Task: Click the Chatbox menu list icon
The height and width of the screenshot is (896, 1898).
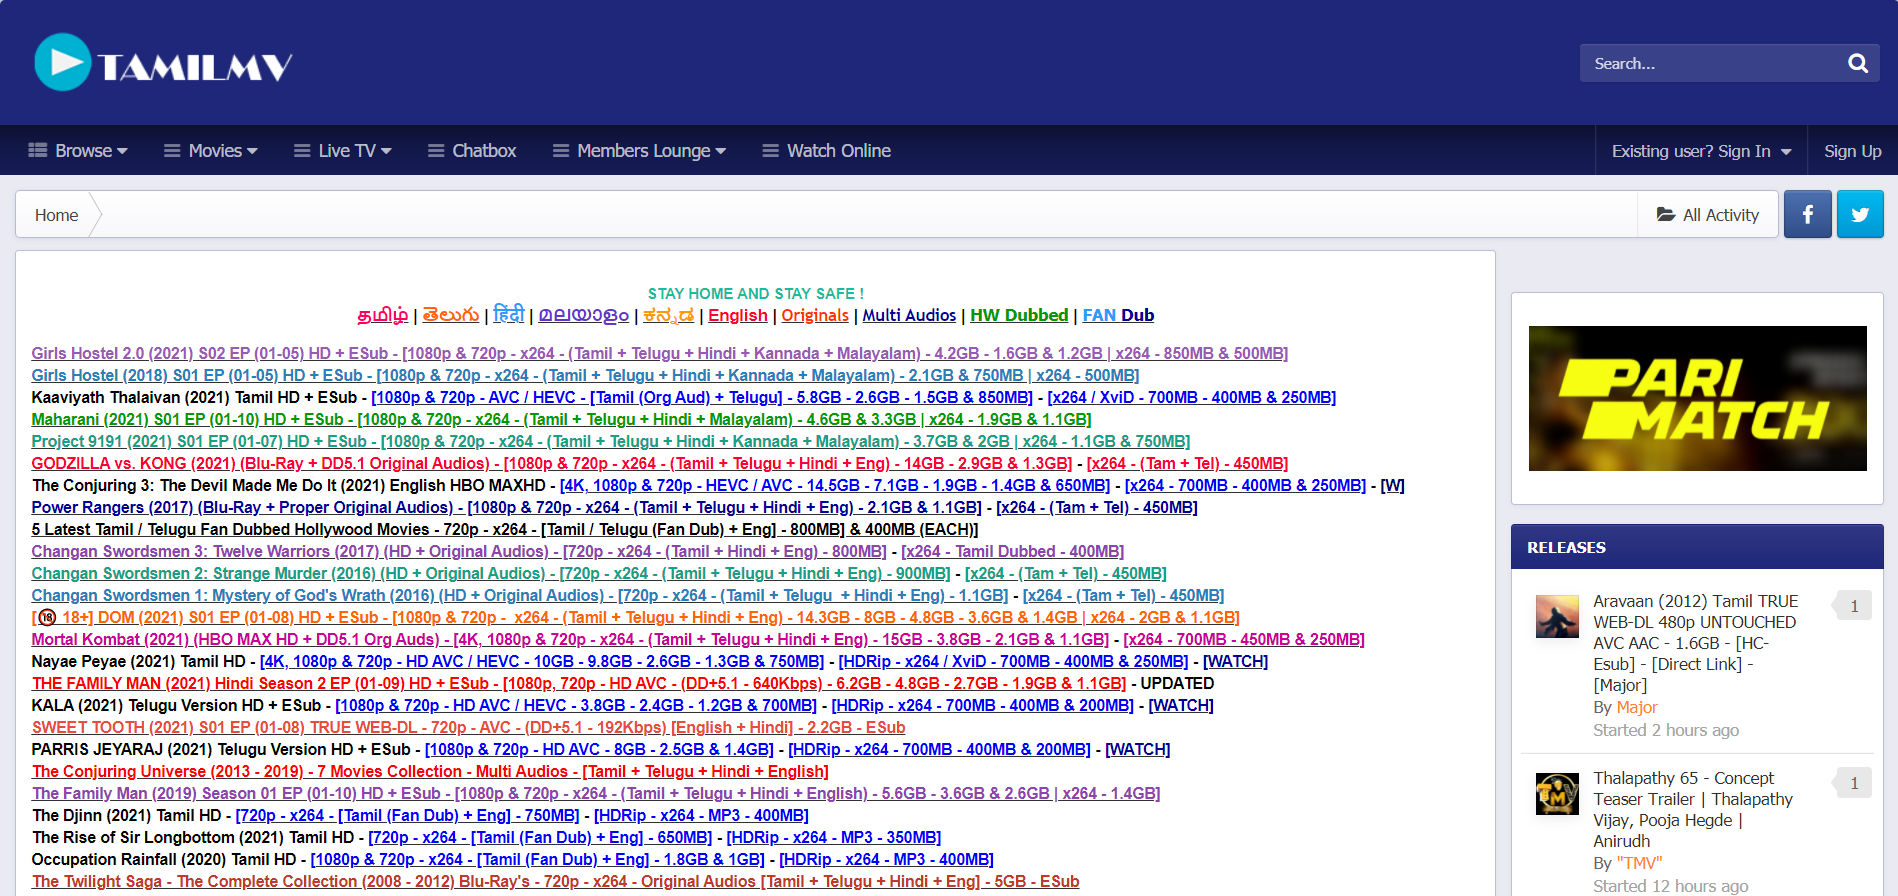Action: click(x=436, y=151)
